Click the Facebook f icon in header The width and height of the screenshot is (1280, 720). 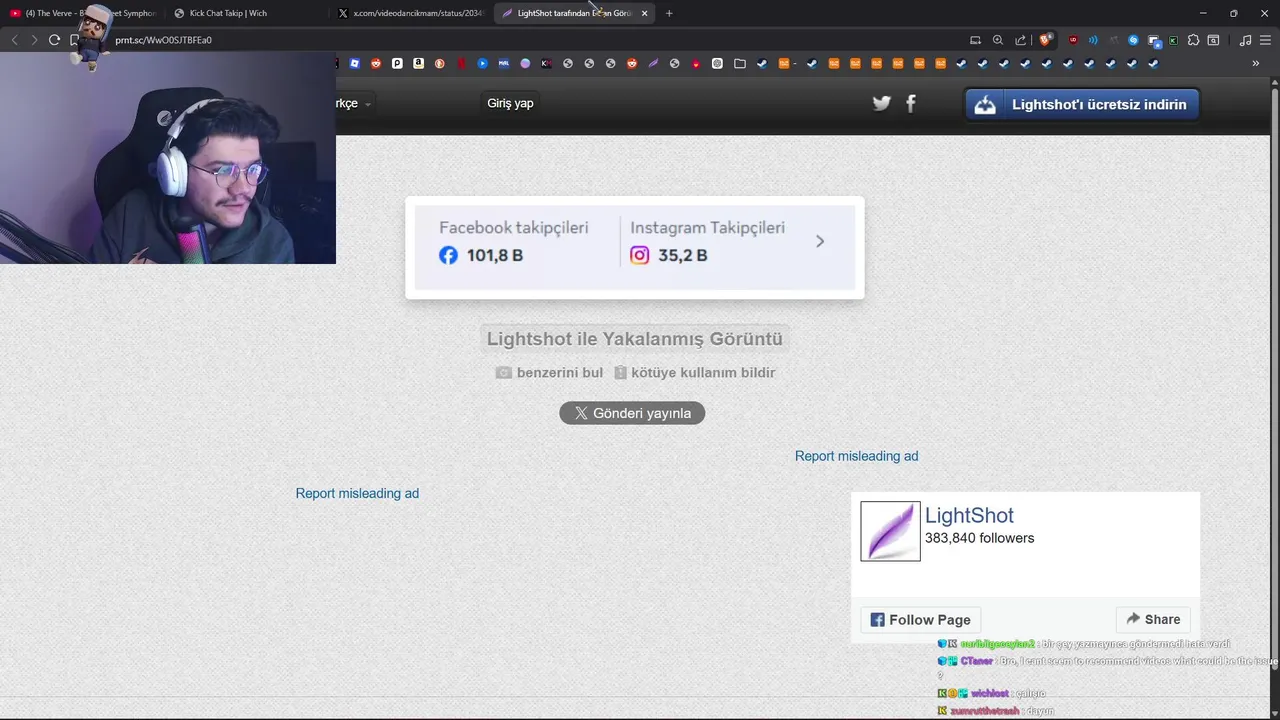tap(911, 103)
